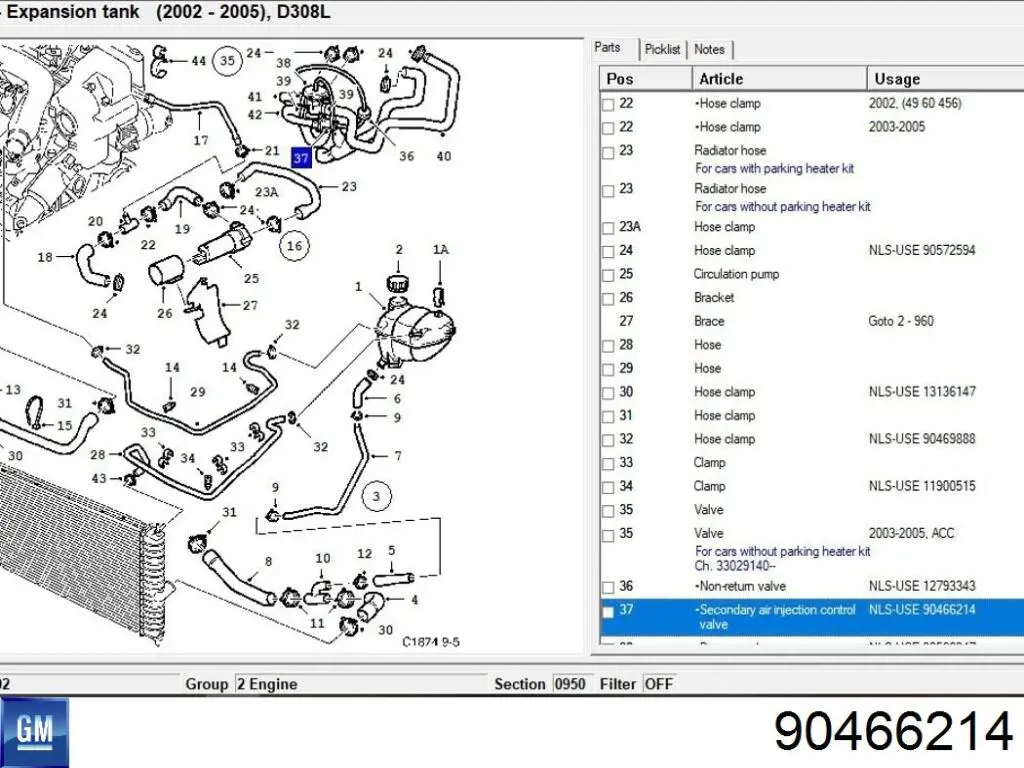Click the Article column header
1024x768 pixels.
click(x=779, y=79)
